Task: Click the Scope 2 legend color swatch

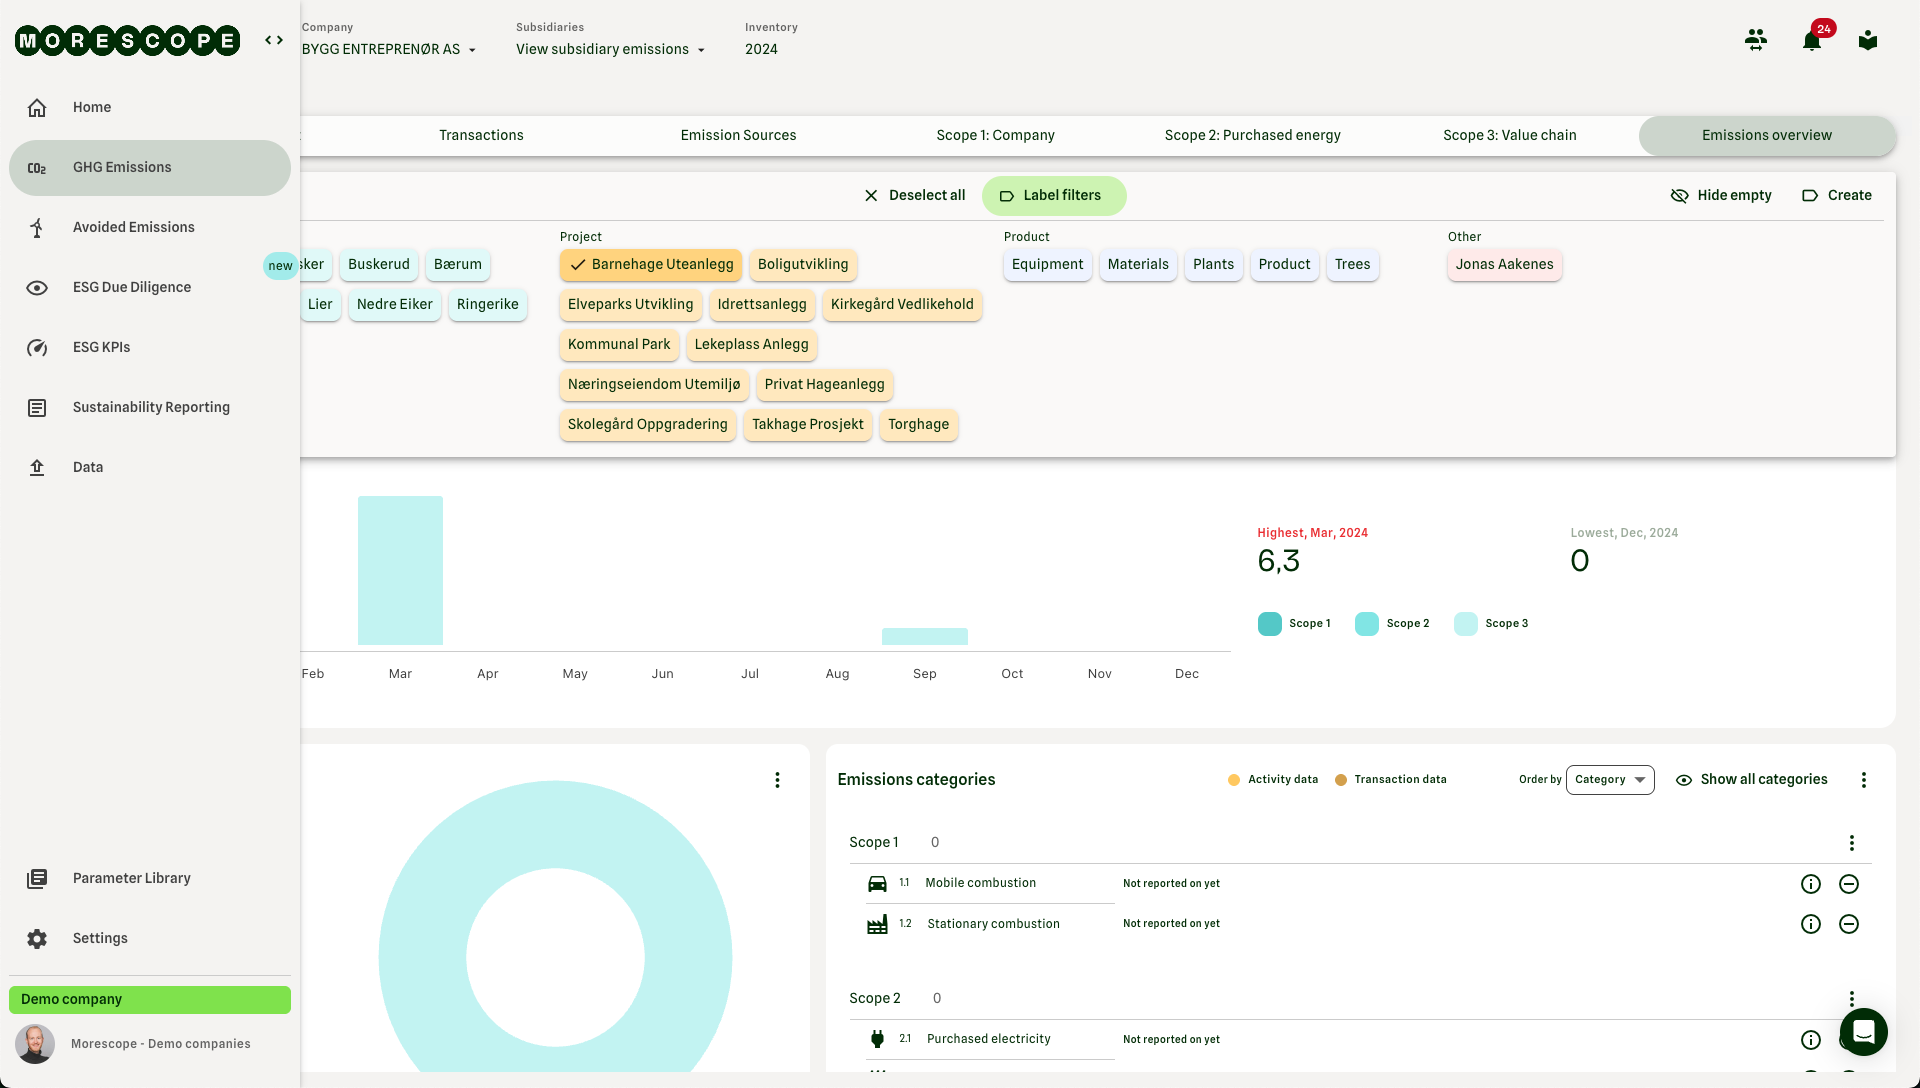Action: point(1366,624)
